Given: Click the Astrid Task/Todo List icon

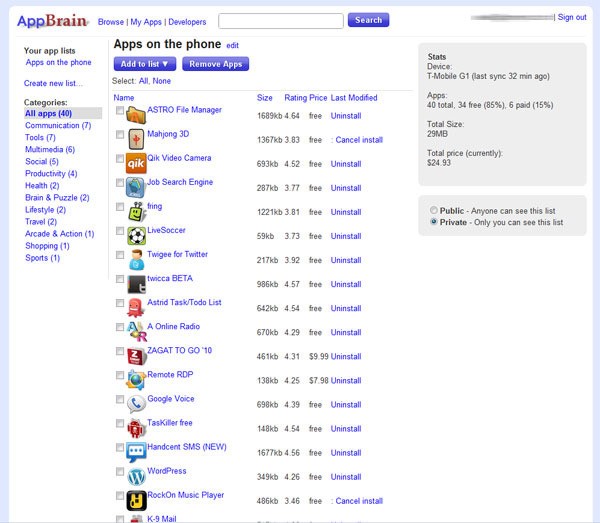Looking at the screenshot, I should tap(135, 308).
